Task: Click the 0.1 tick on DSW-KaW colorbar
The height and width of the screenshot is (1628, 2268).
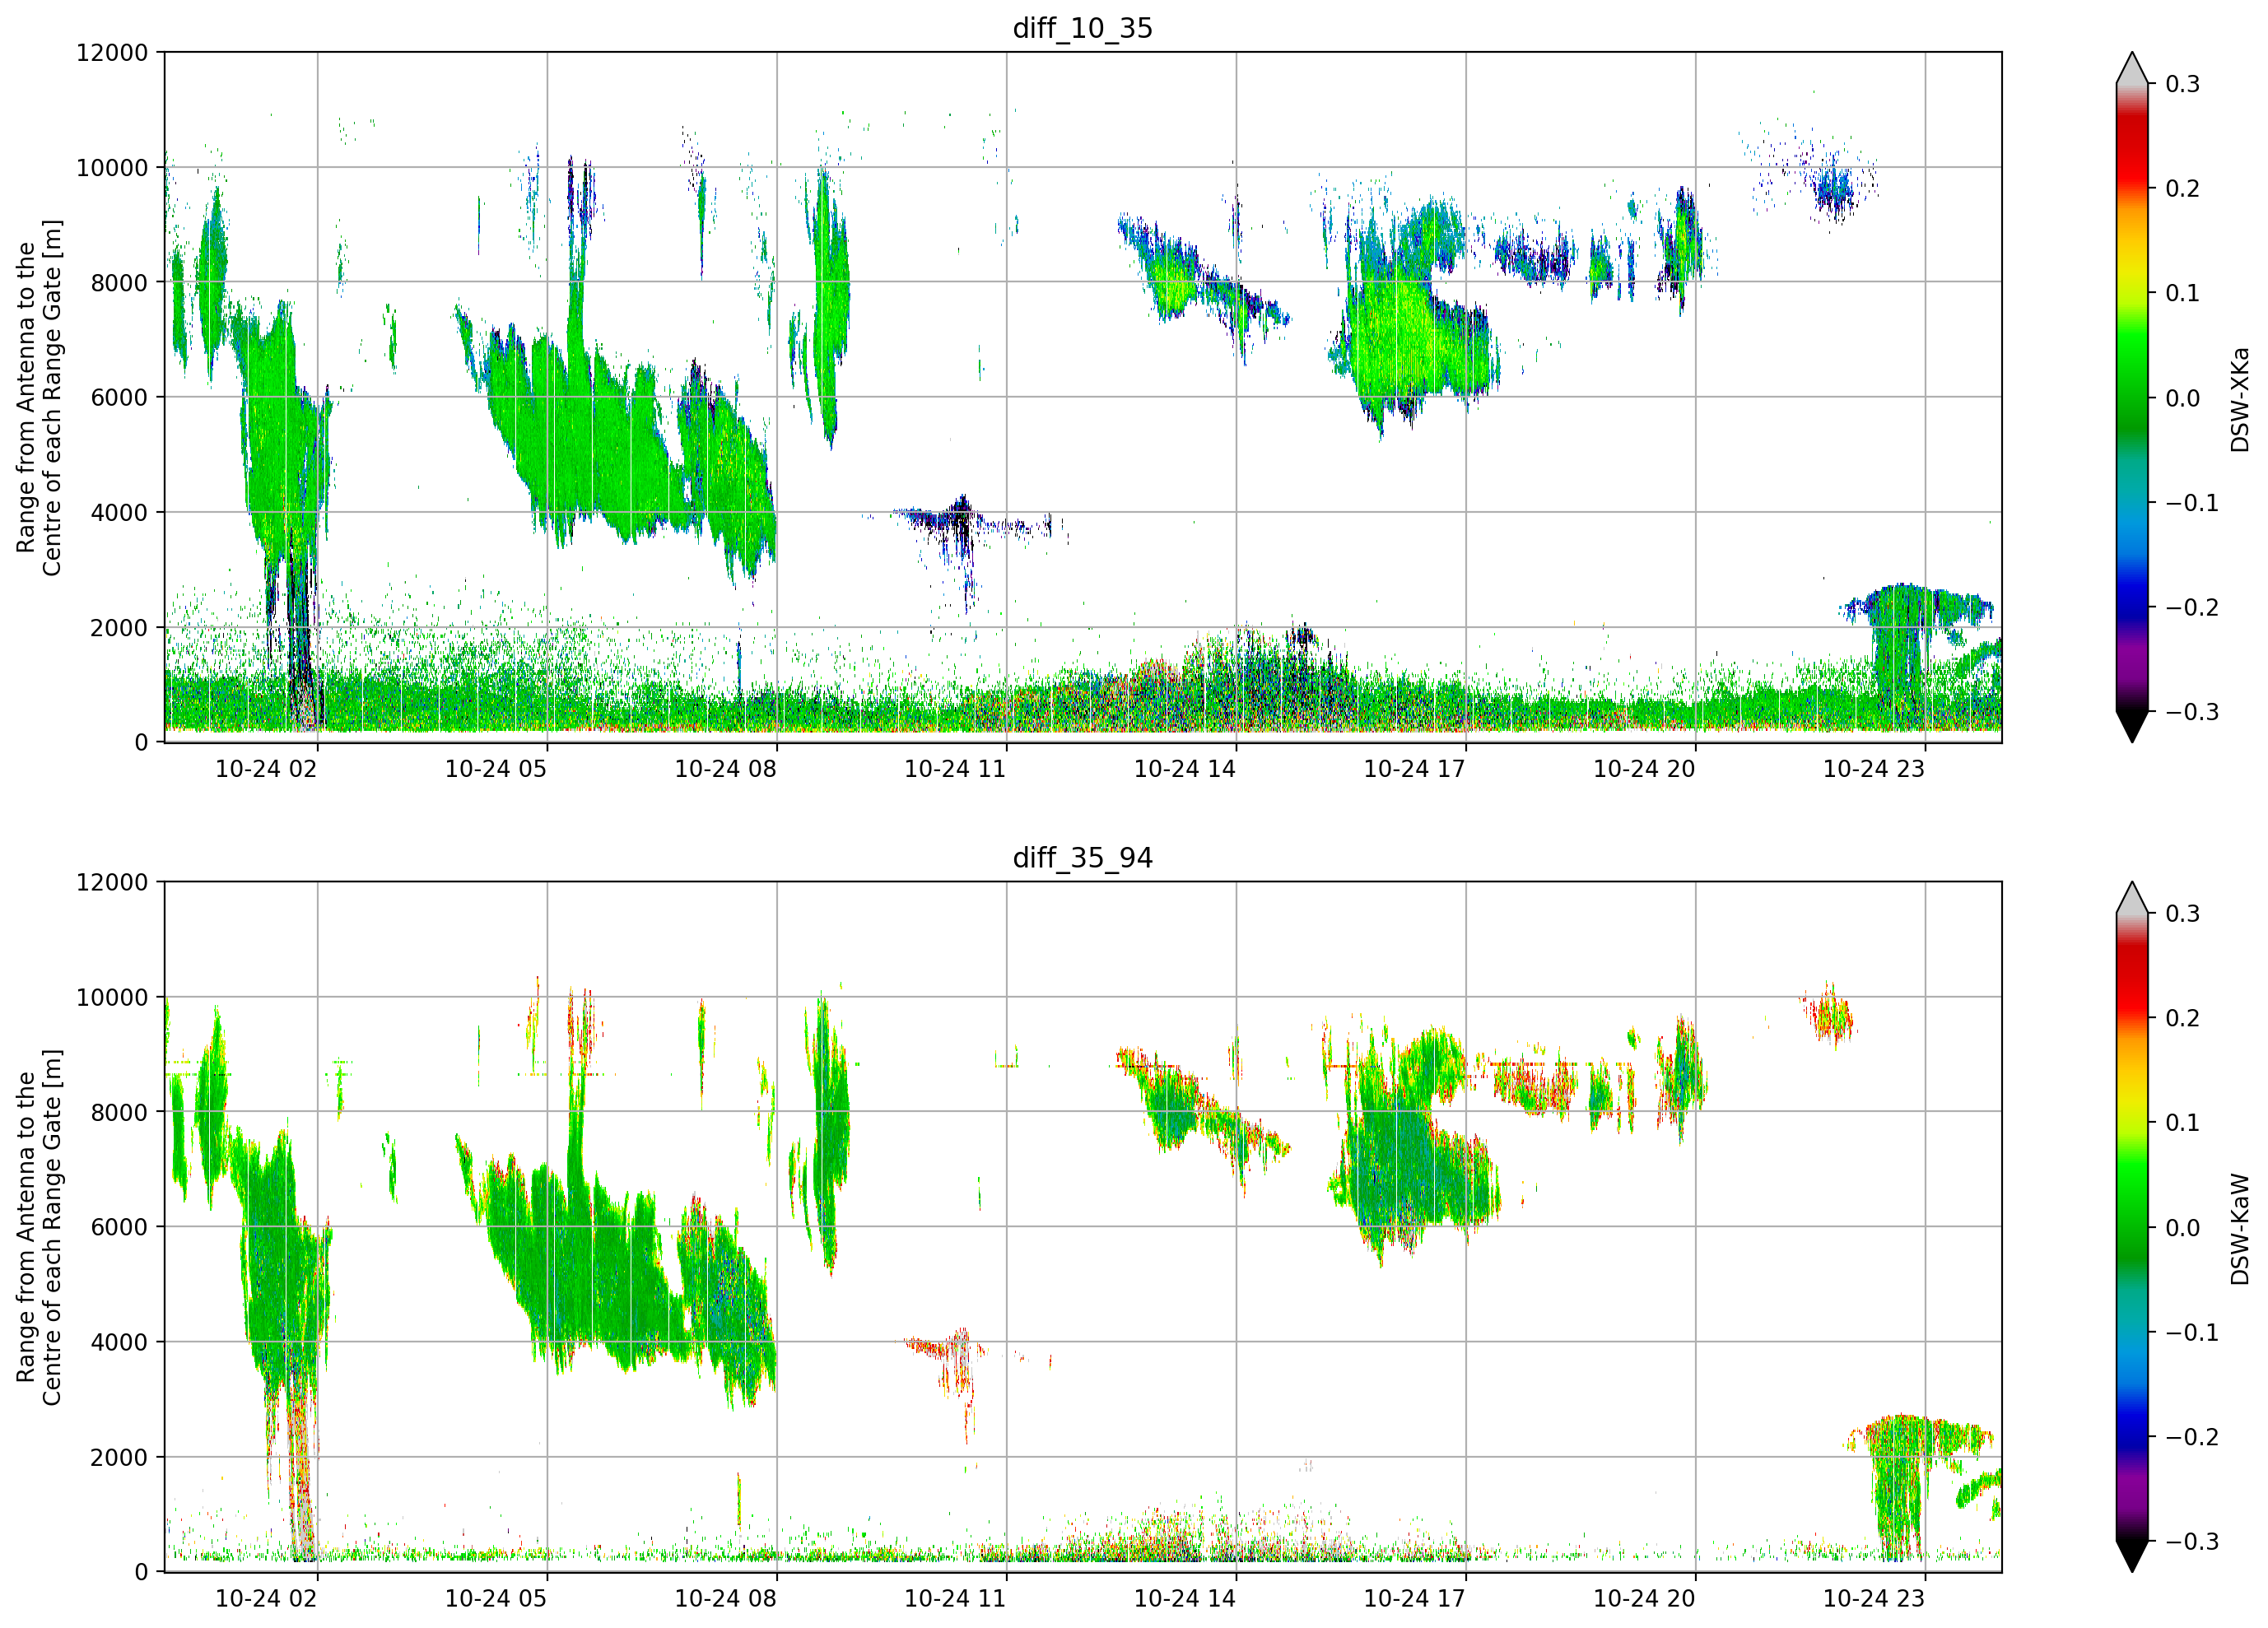Action: point(2183,1123)
